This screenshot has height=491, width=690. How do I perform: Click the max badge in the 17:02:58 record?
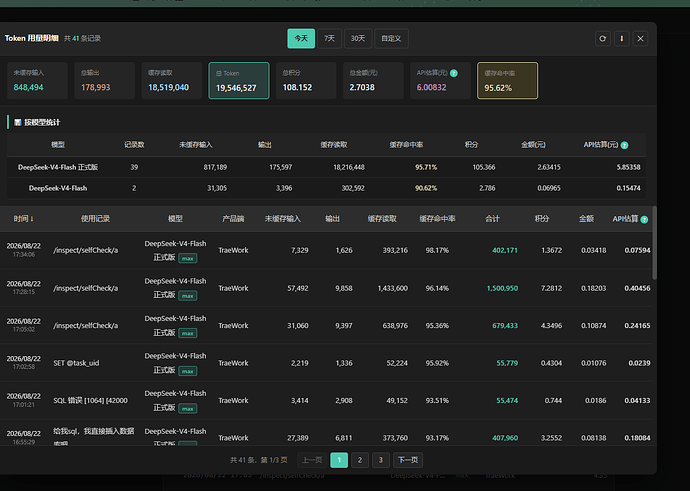187,371
